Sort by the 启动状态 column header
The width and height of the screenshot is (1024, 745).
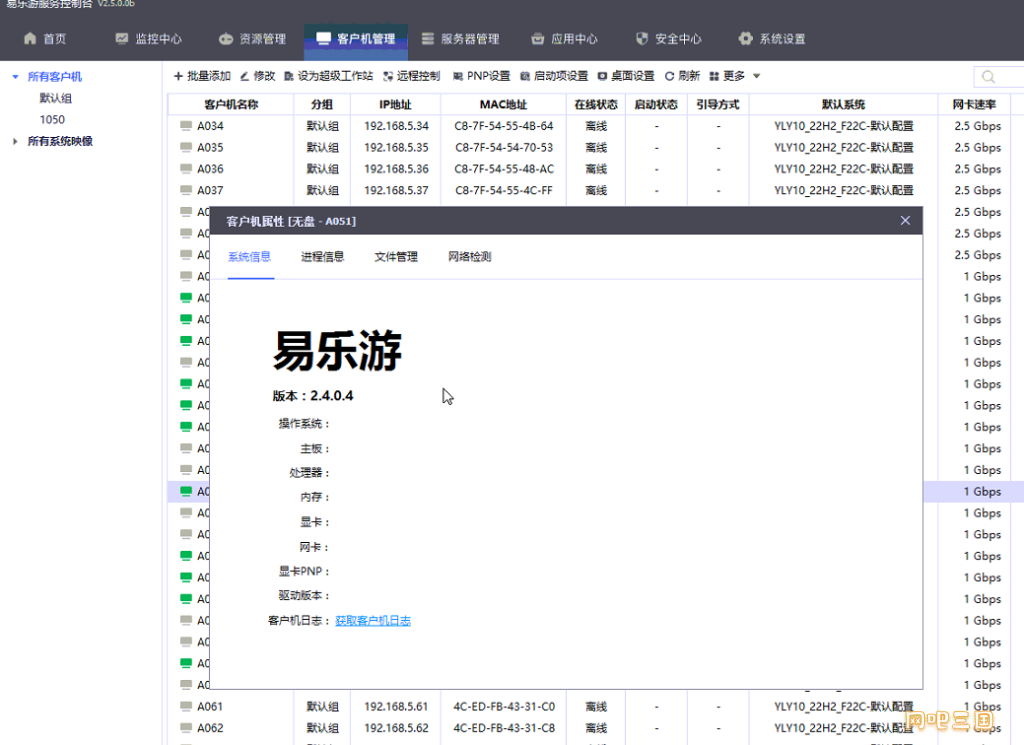coord(656,104)
